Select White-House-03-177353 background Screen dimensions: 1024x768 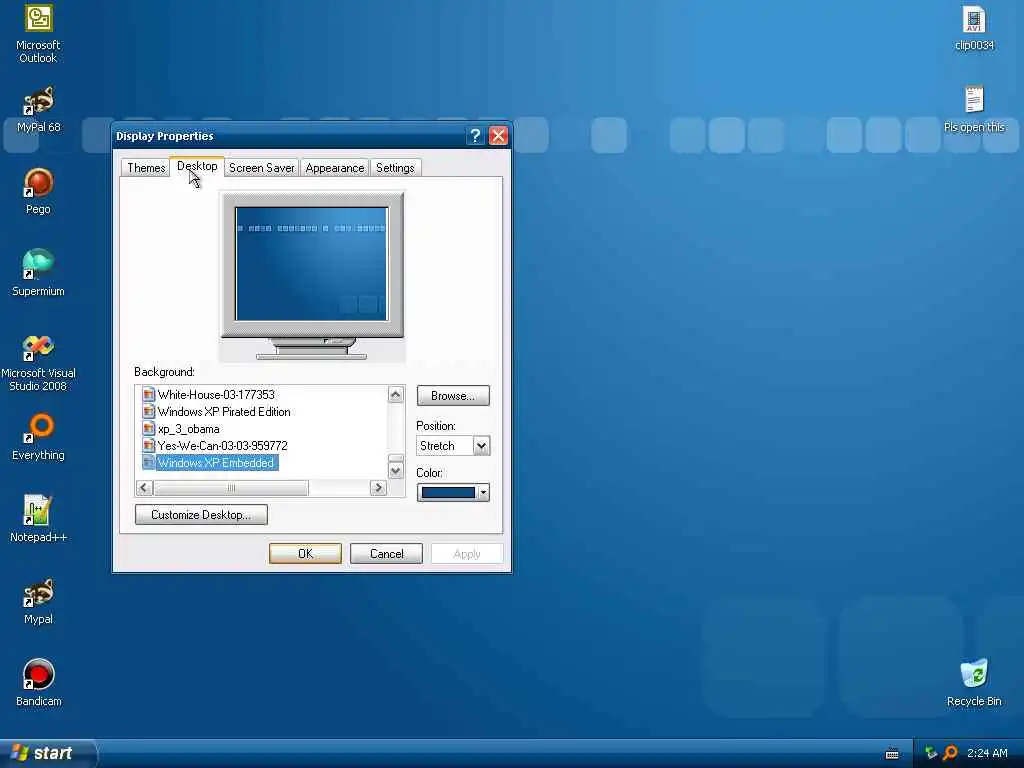coord(216,394)
